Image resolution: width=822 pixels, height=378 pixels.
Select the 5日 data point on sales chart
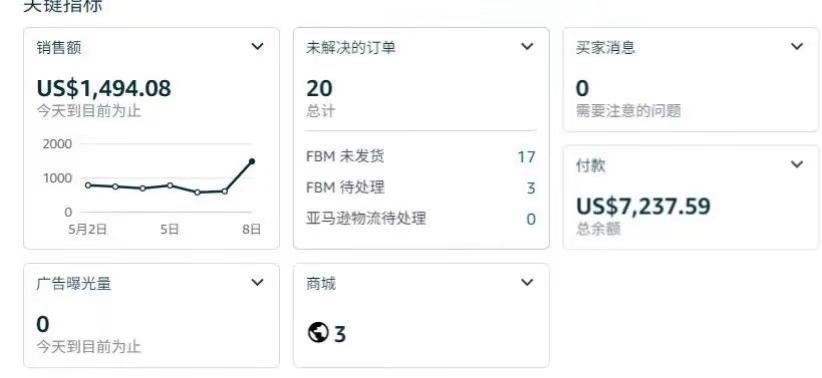pos(170,185)
